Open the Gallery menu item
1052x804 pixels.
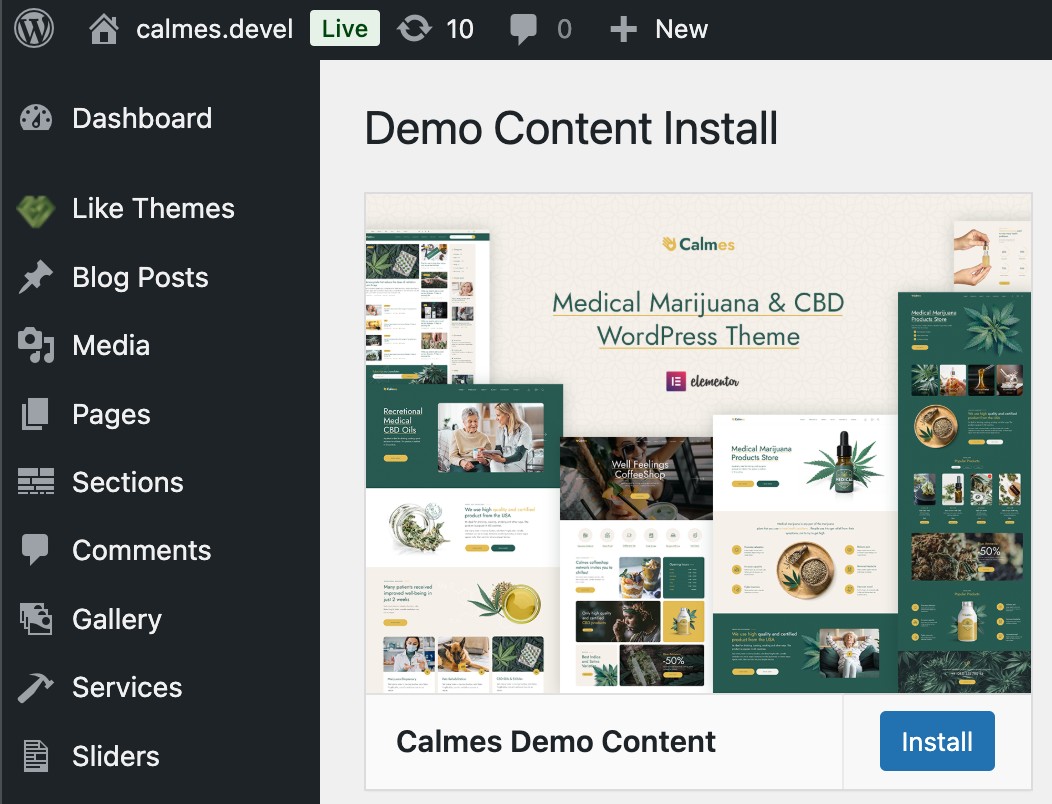pyautogui.click(x=117, y=619)
